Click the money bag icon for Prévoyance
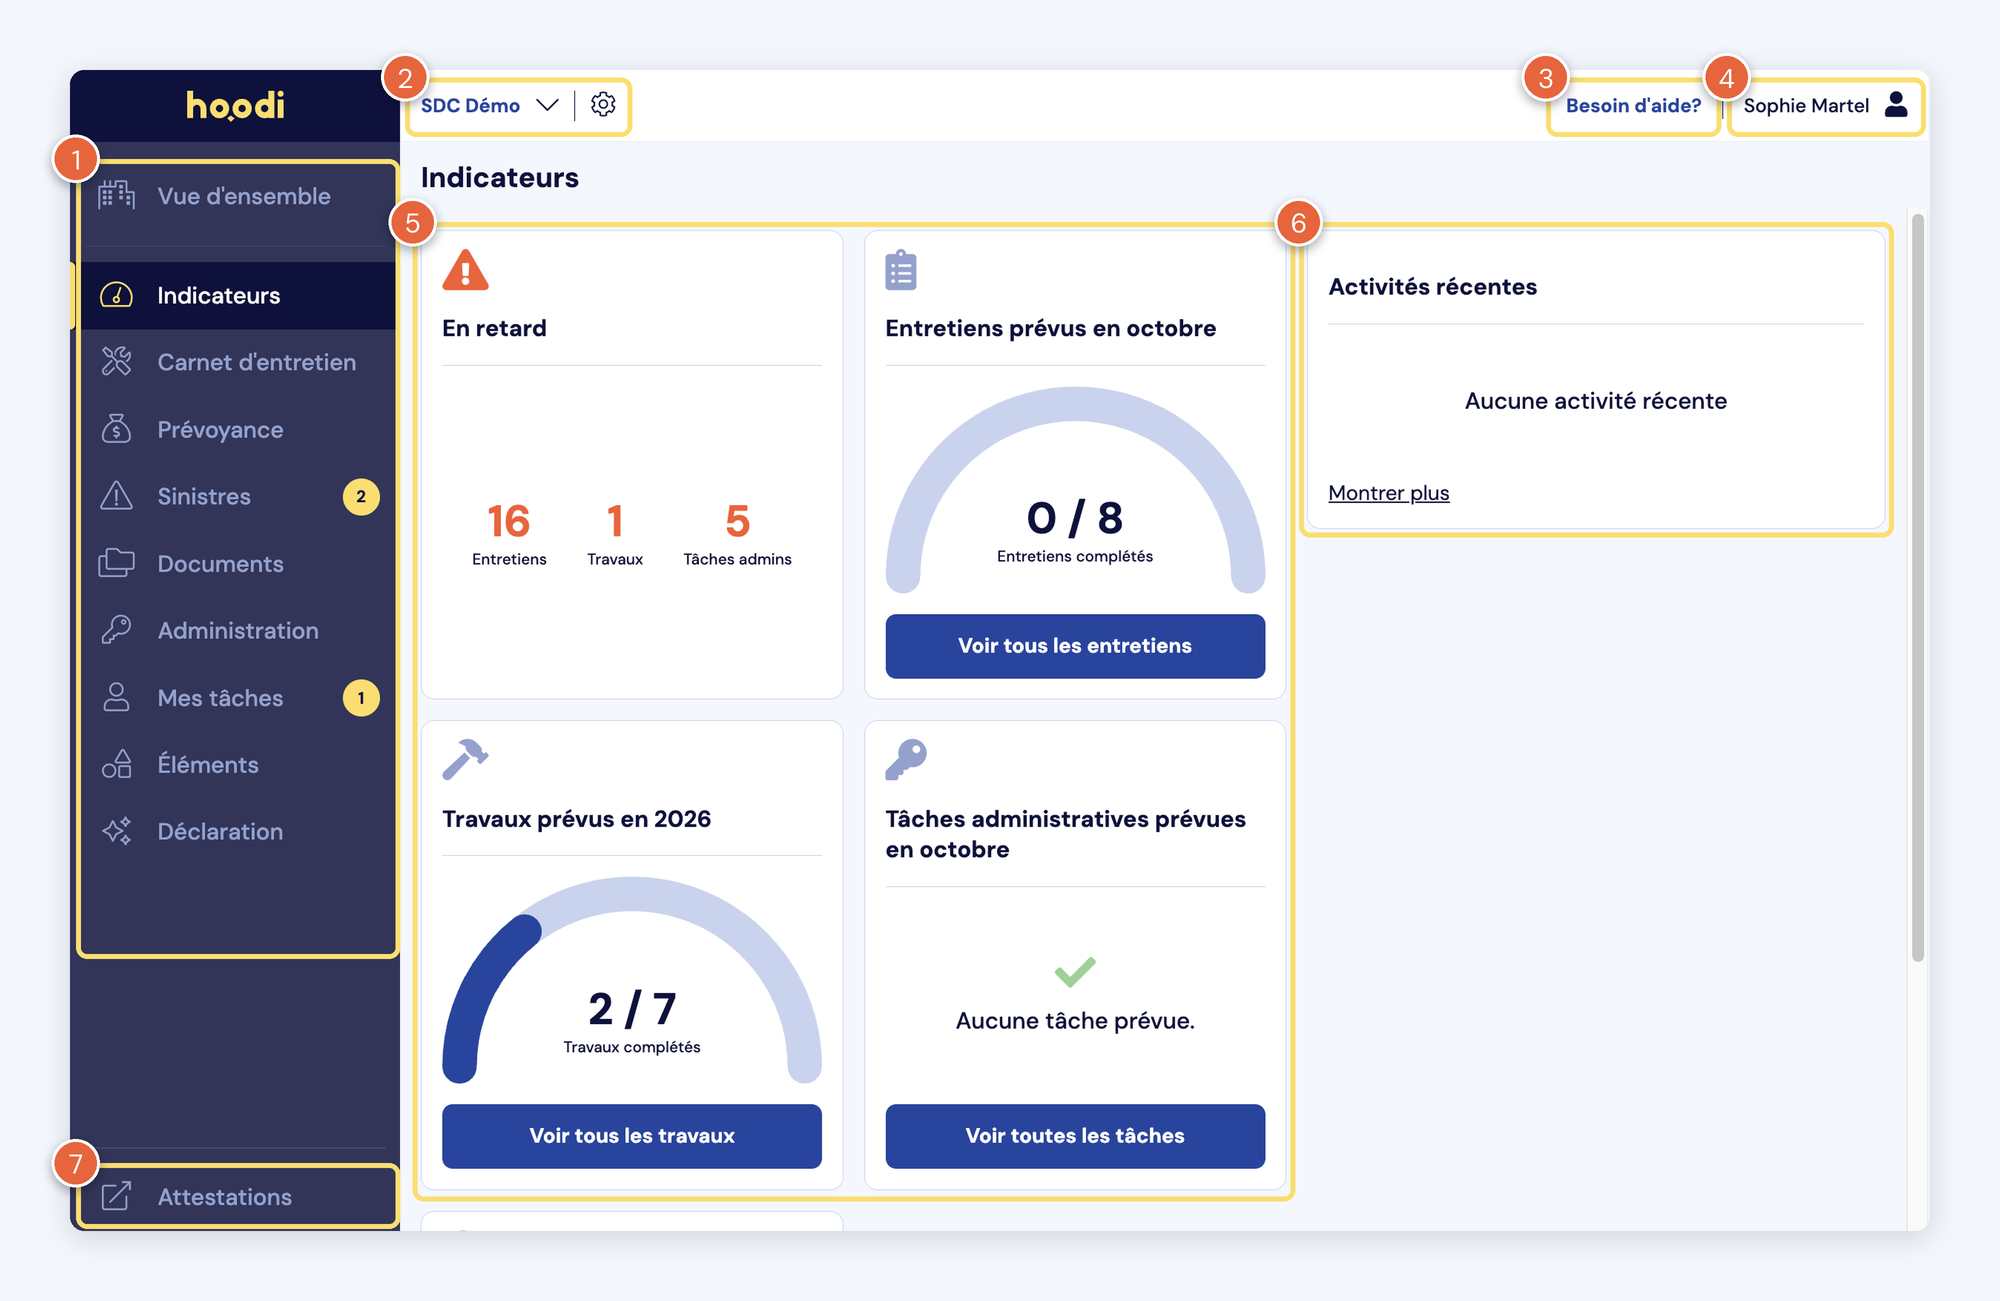This screenshot has height=1301, width=2000. [x=117, y=429]
